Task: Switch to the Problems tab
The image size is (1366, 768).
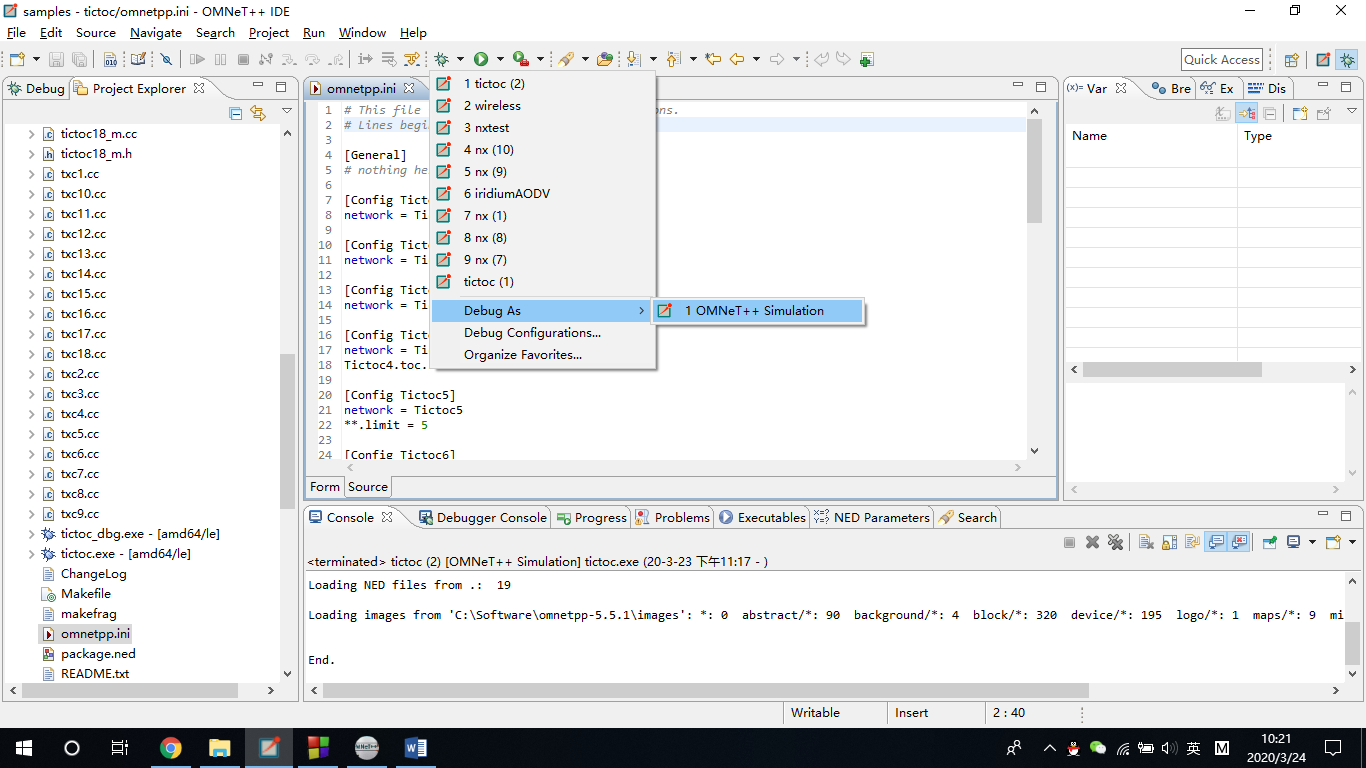Action: tap(673, 518)
